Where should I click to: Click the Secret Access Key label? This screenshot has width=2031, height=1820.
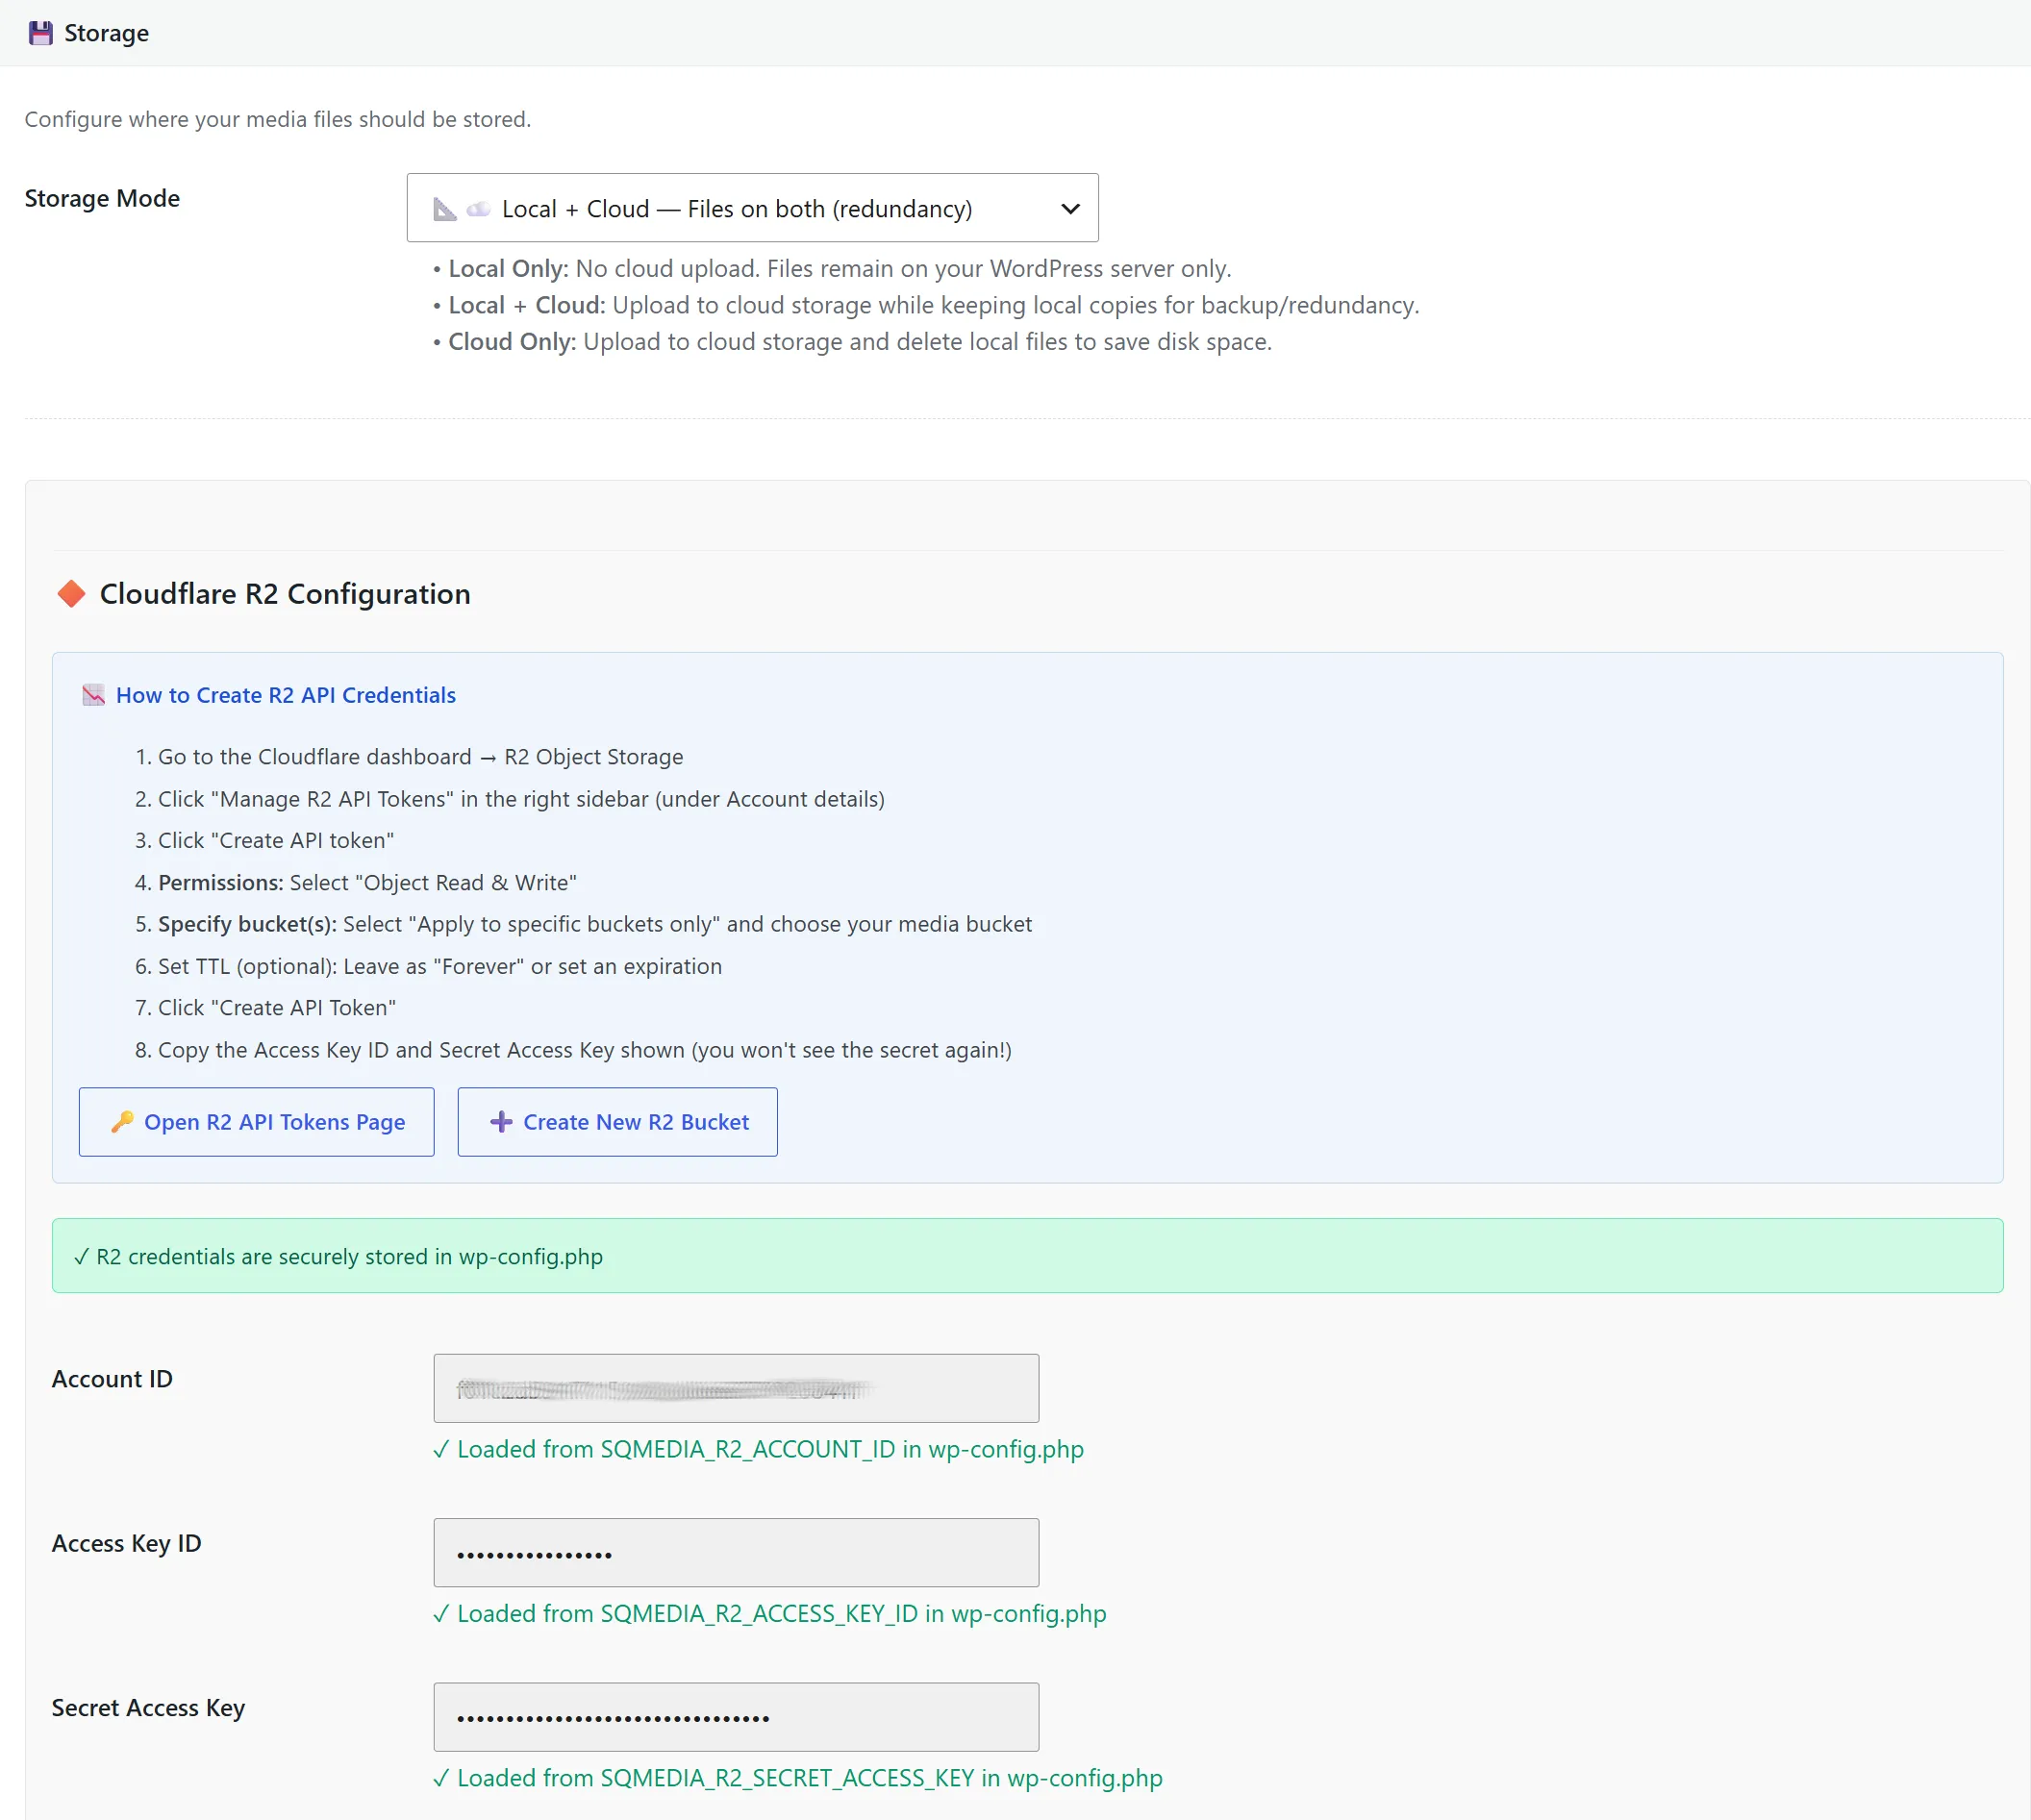point(149,1708)
